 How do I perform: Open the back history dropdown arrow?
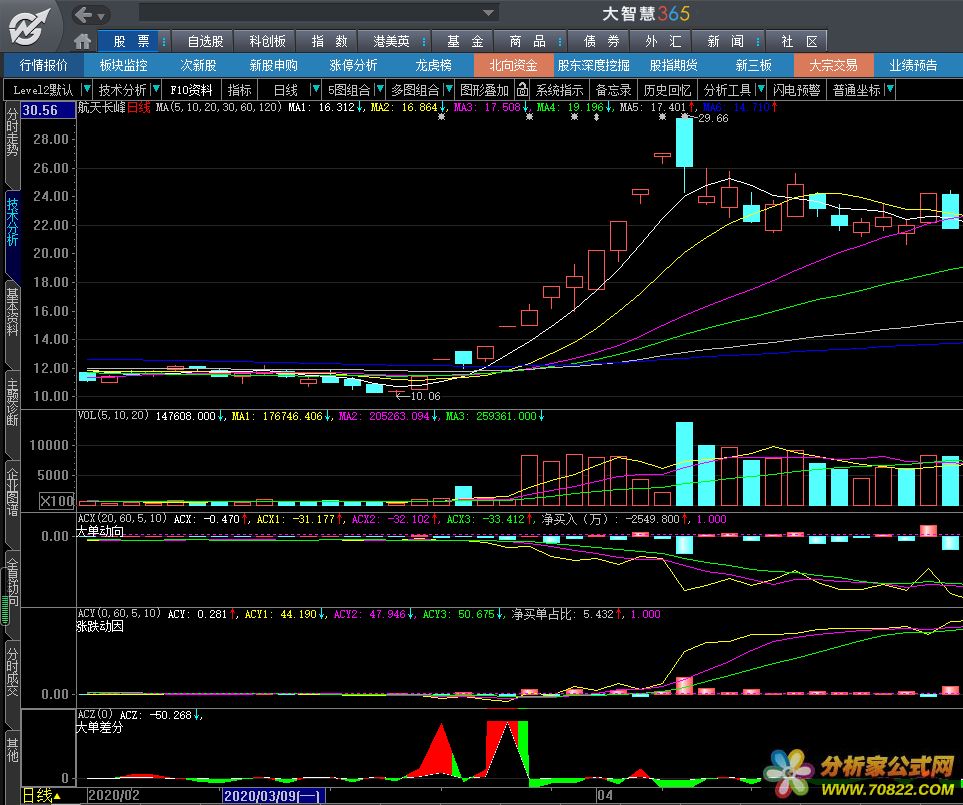(x=101, y=15)
